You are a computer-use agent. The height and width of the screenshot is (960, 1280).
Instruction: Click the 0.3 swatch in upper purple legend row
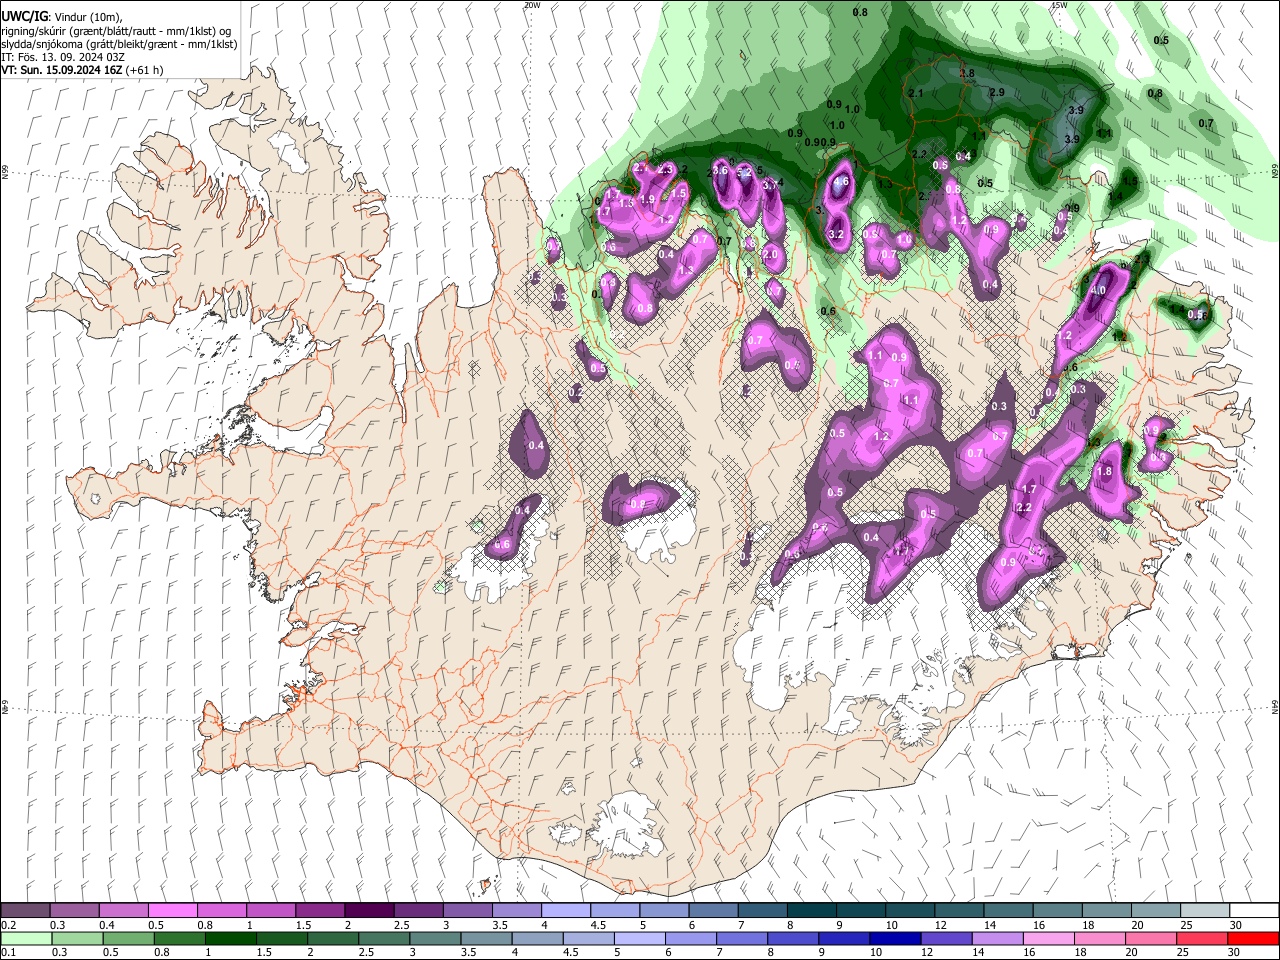tap(75, 911)
